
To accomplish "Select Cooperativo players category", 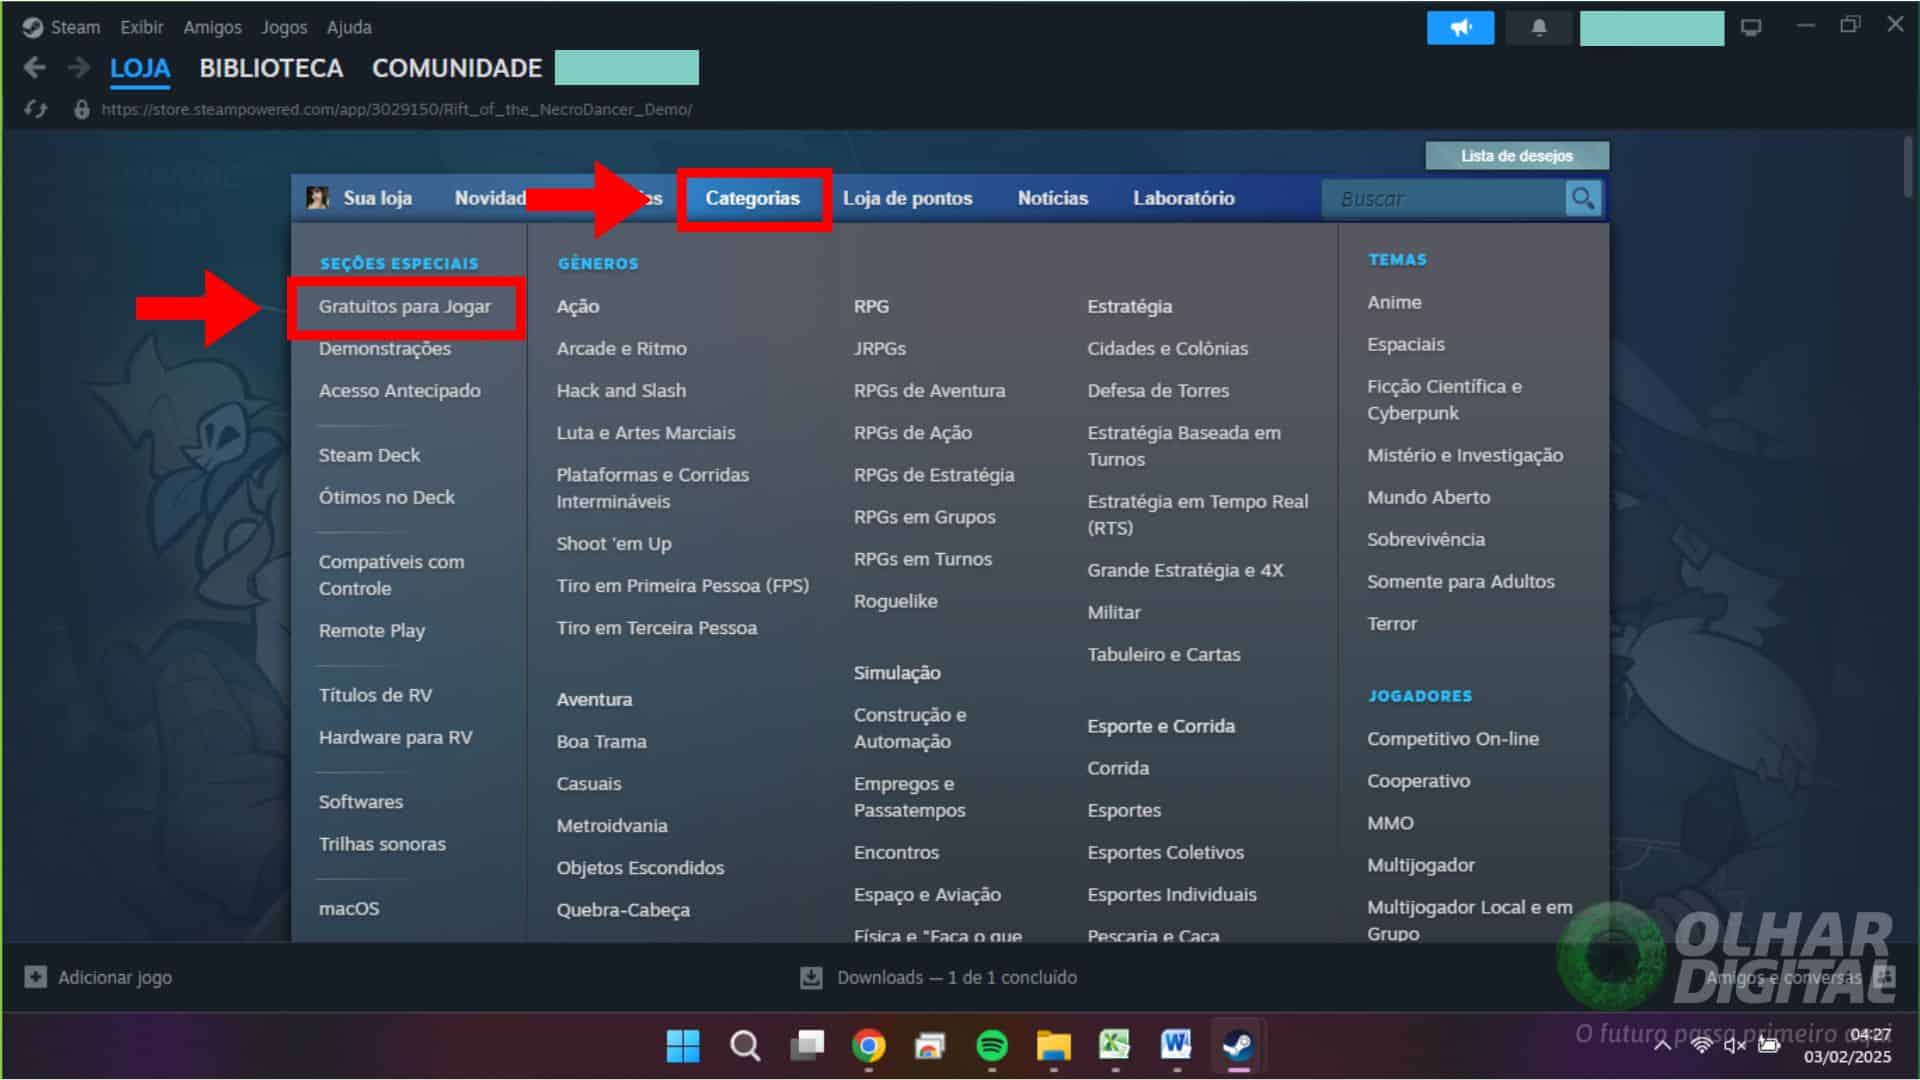I will coord(1418,780).
